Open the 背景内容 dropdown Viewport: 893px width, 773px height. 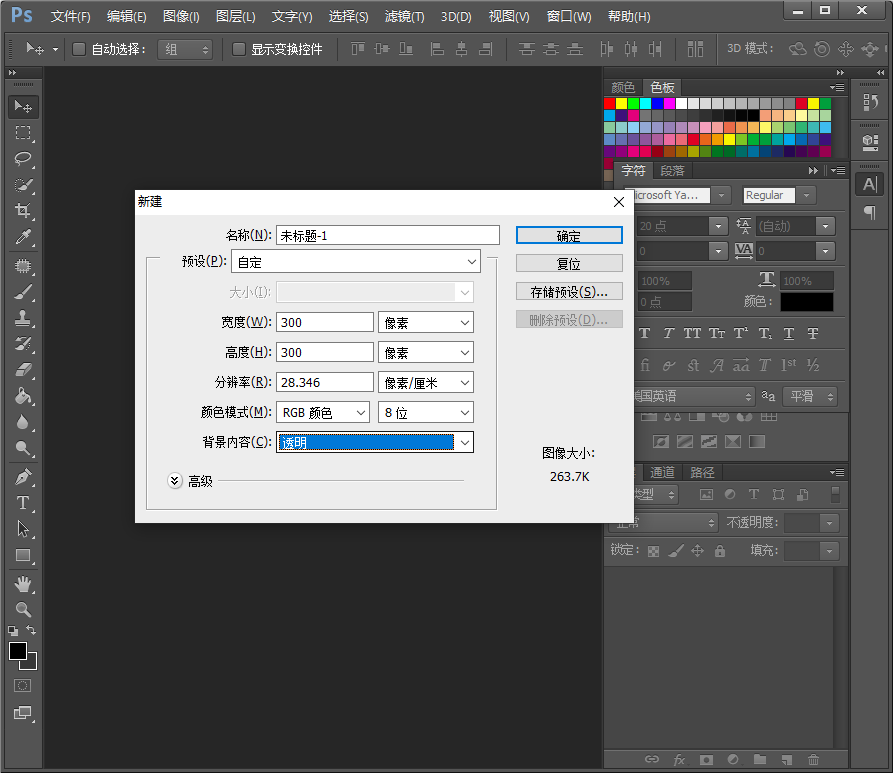[x=375, y=442]
